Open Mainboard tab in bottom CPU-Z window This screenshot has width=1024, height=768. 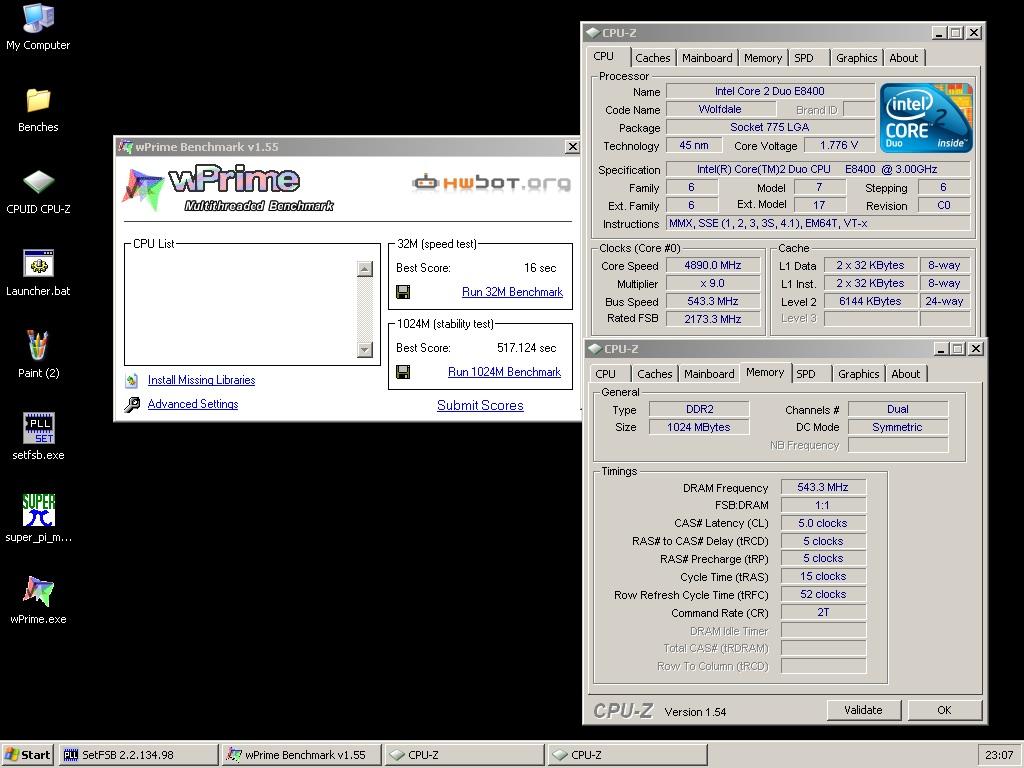pyautogui.click(x=709, y=374)
